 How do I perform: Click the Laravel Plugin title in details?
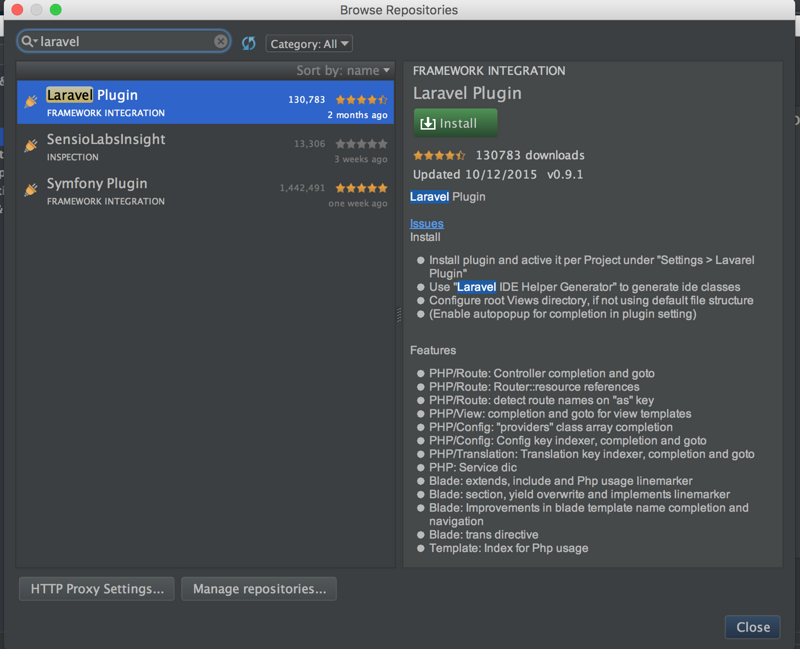pyautogui.click(x=467, y=93)
